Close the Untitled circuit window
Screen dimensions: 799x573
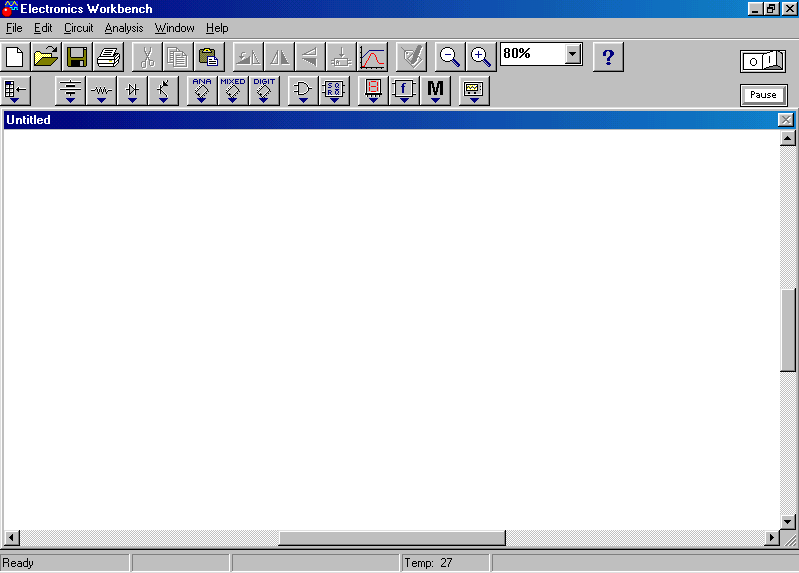pyautogui.click(x=786, y=120)
